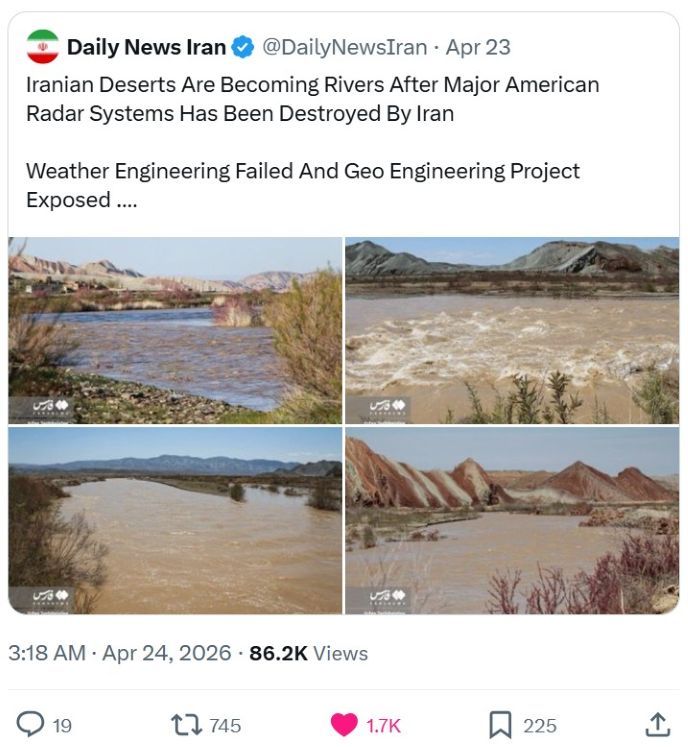The height and width of the screenshot is (747, 688).
Task: Click the 19 replies count
Action: point(61,726)
